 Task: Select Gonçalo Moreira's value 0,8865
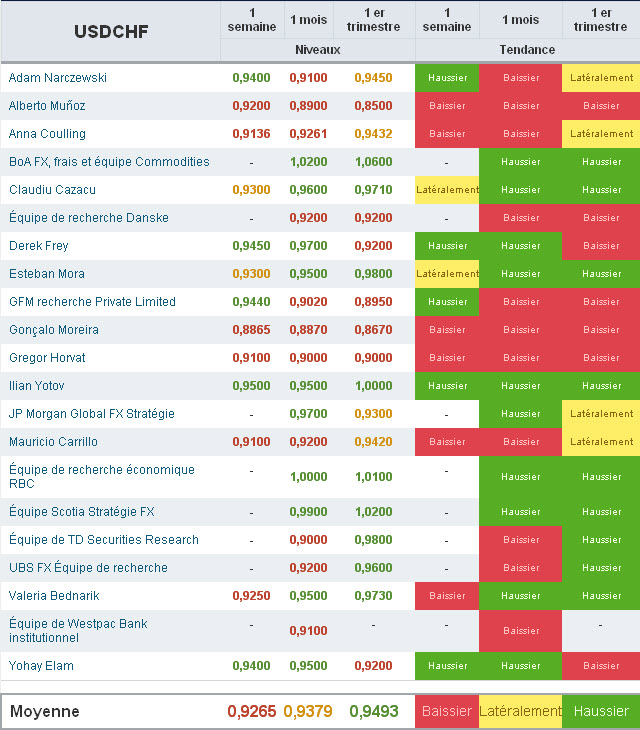click(251, 330)
